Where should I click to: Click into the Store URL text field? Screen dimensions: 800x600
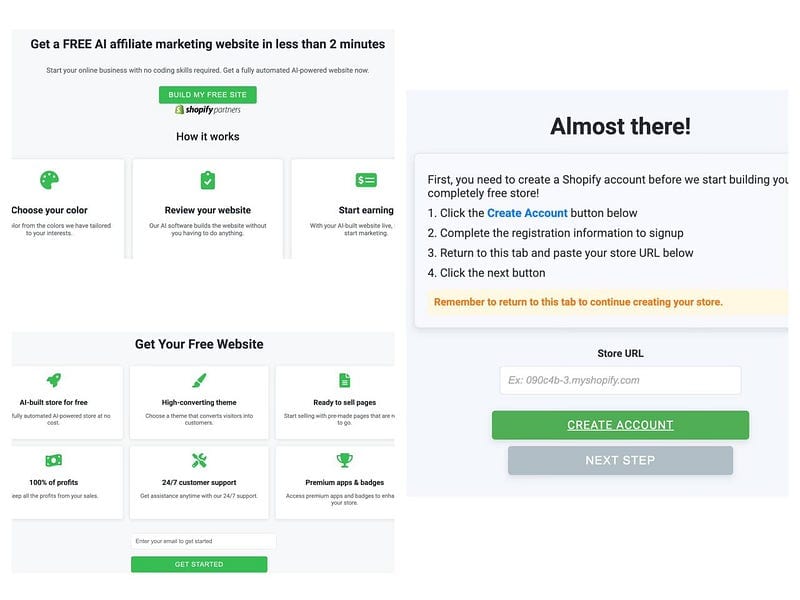[620, 380]
